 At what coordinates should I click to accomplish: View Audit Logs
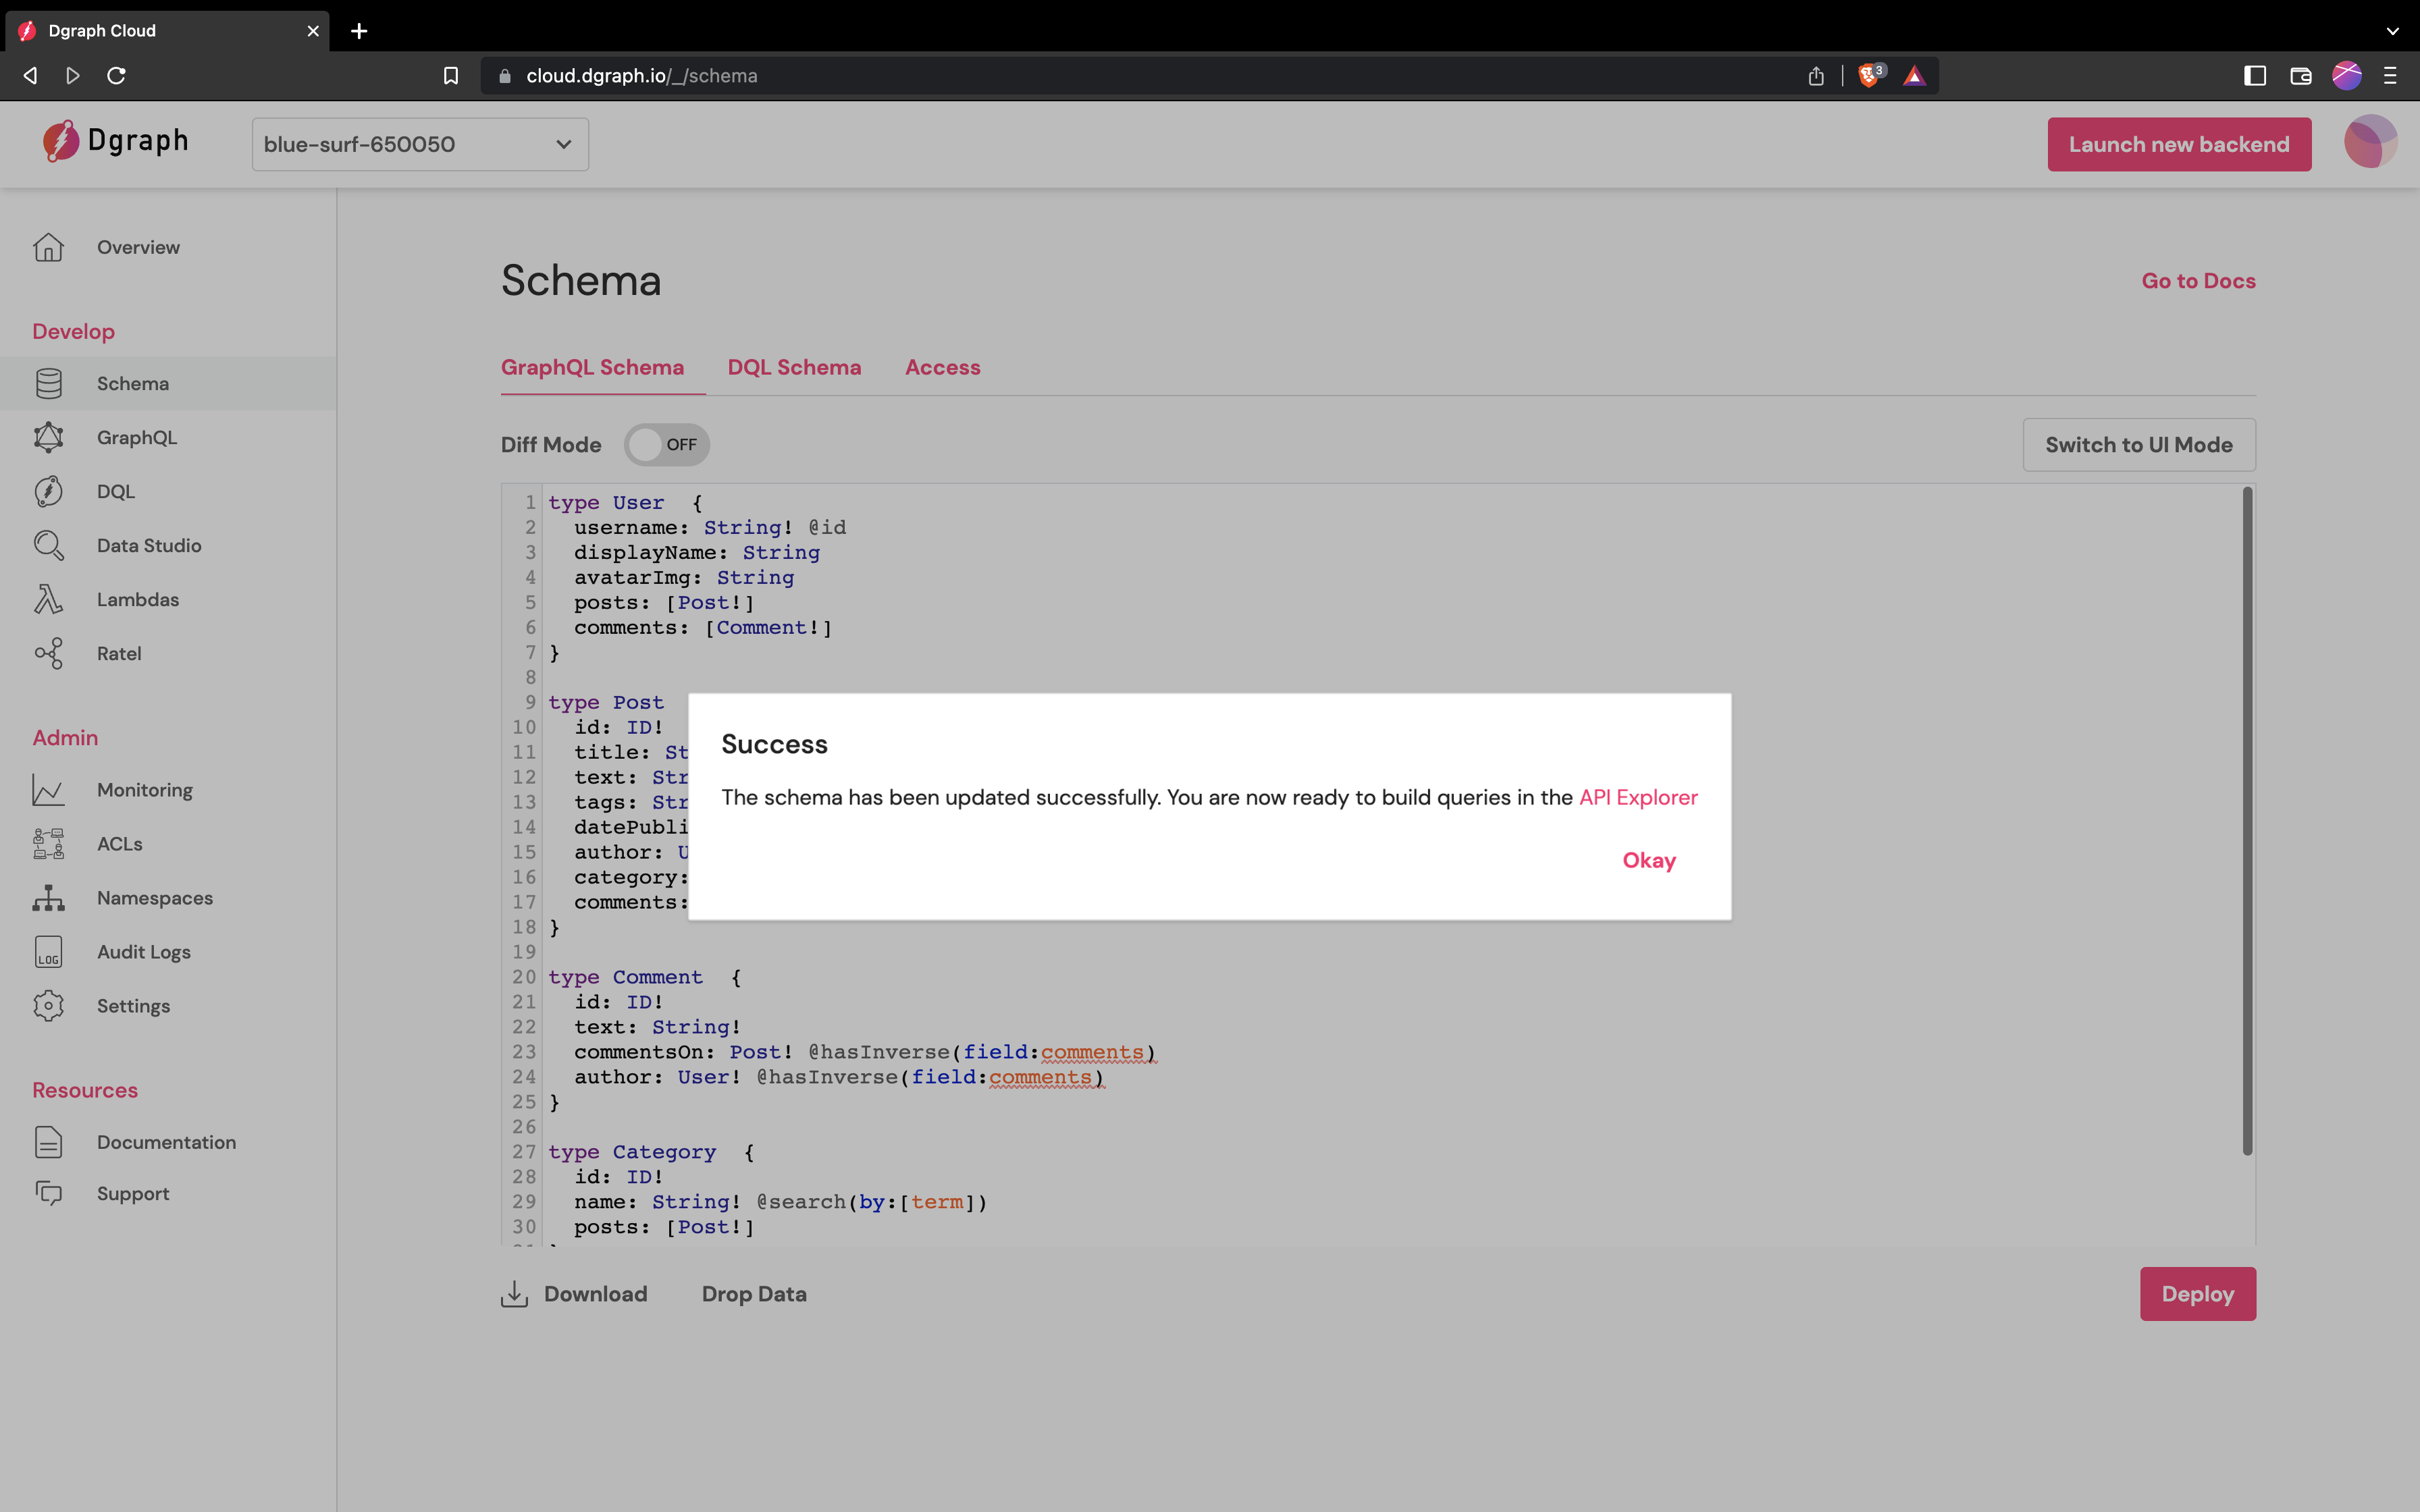click(x=143, y=951)
